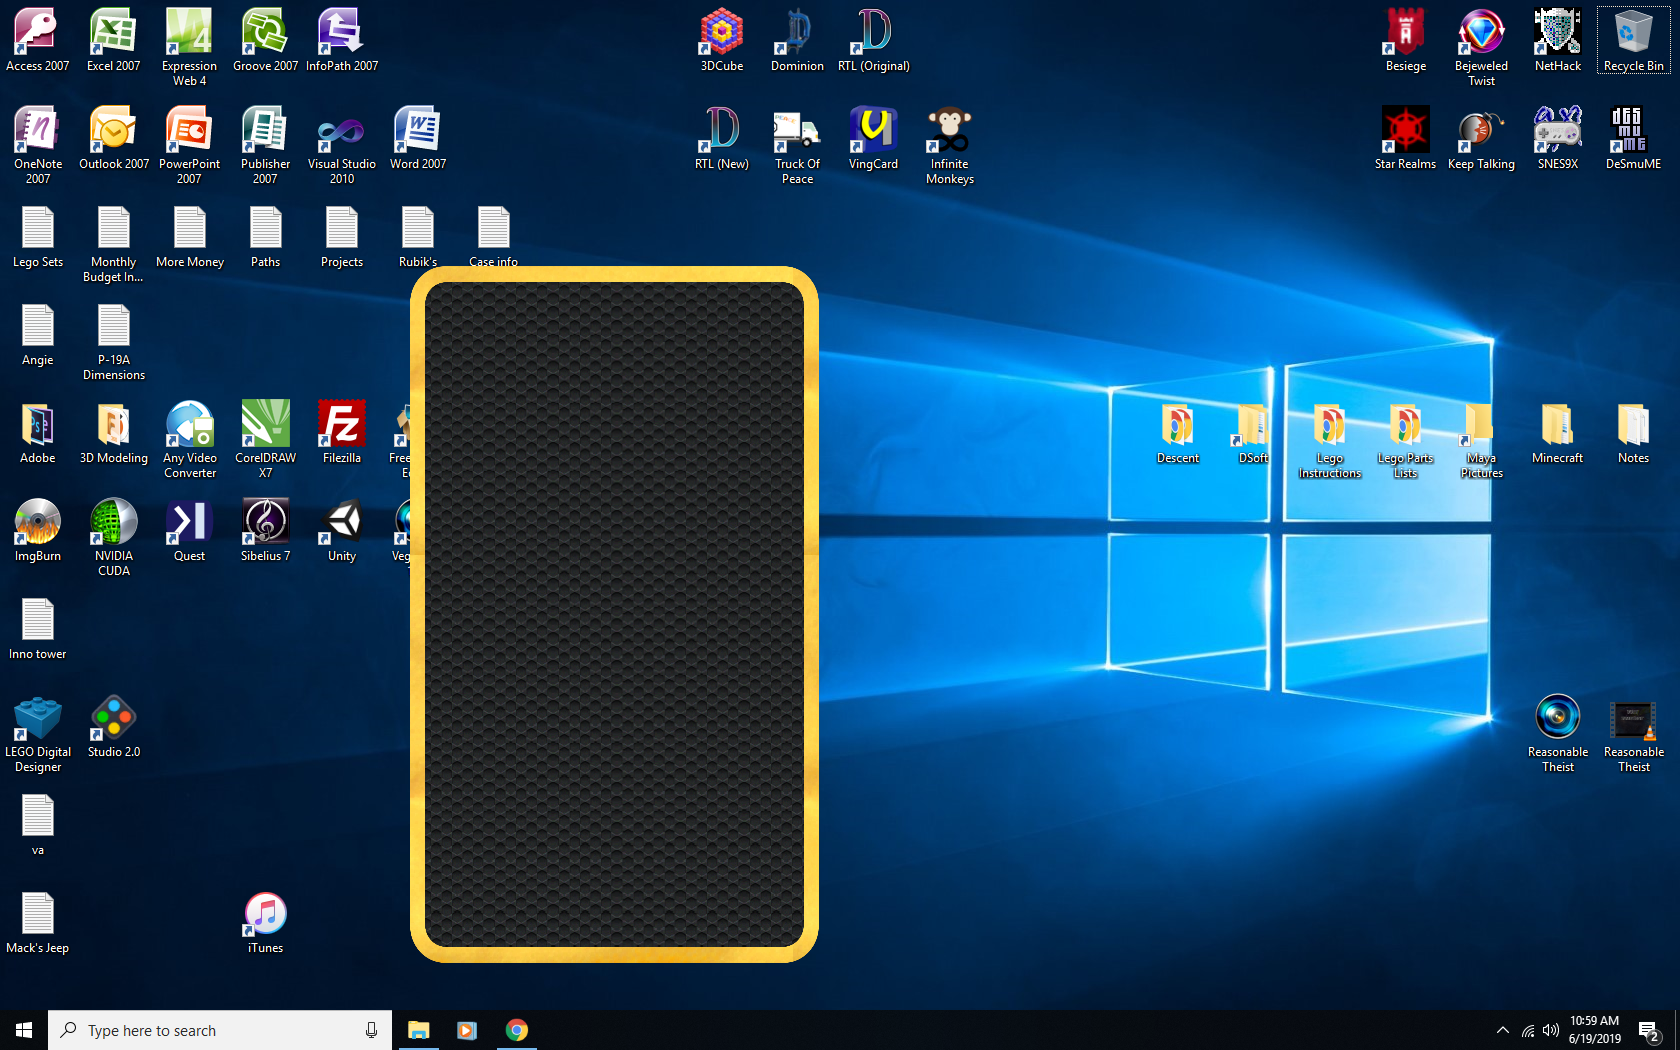Screen dimensions: 1680x1050
Task: Click the 3D Modeling folder
Action: click(114, 432)
